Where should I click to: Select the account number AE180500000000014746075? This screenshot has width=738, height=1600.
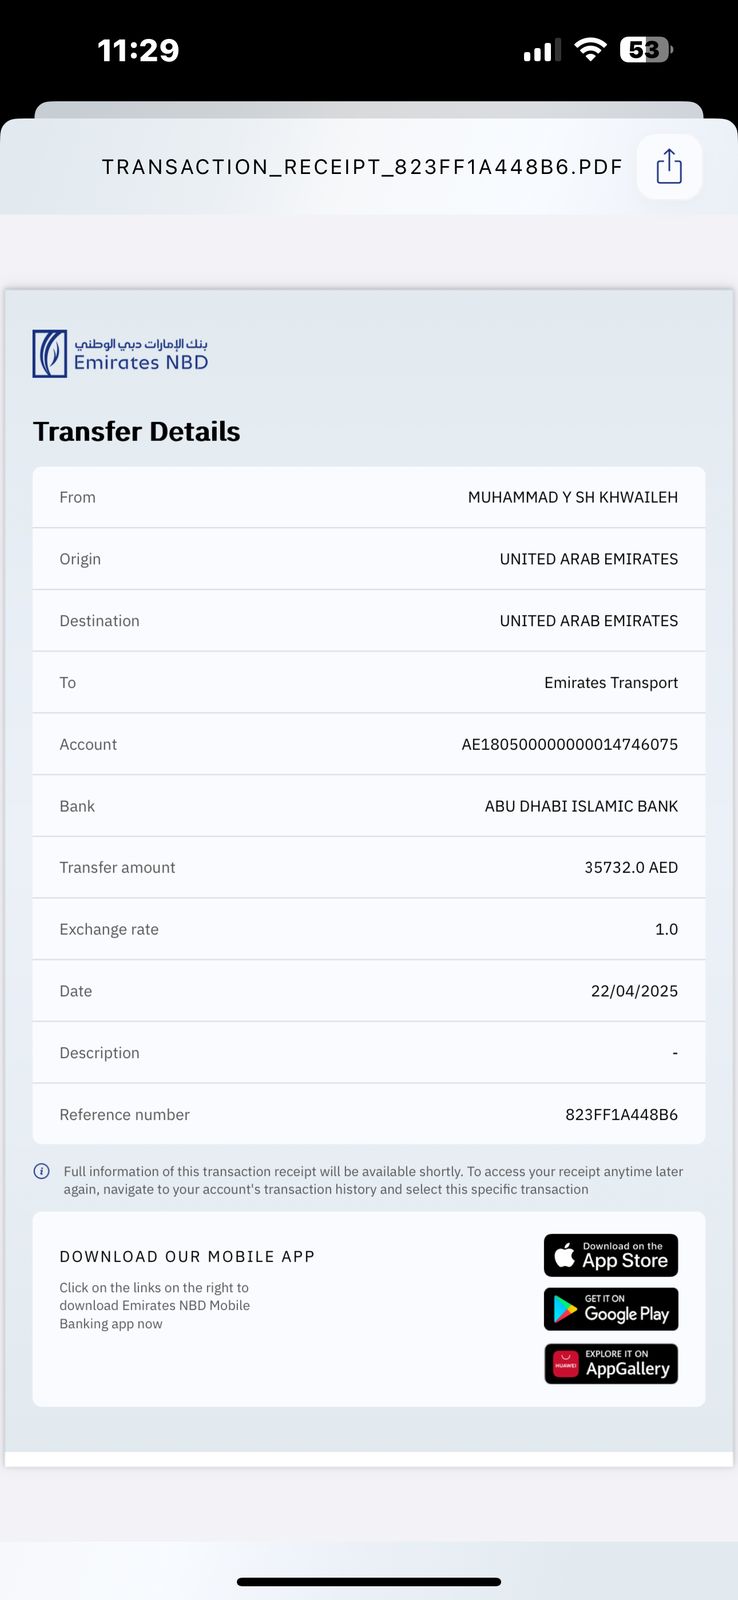pyautogui.click(x=570, y=744)
